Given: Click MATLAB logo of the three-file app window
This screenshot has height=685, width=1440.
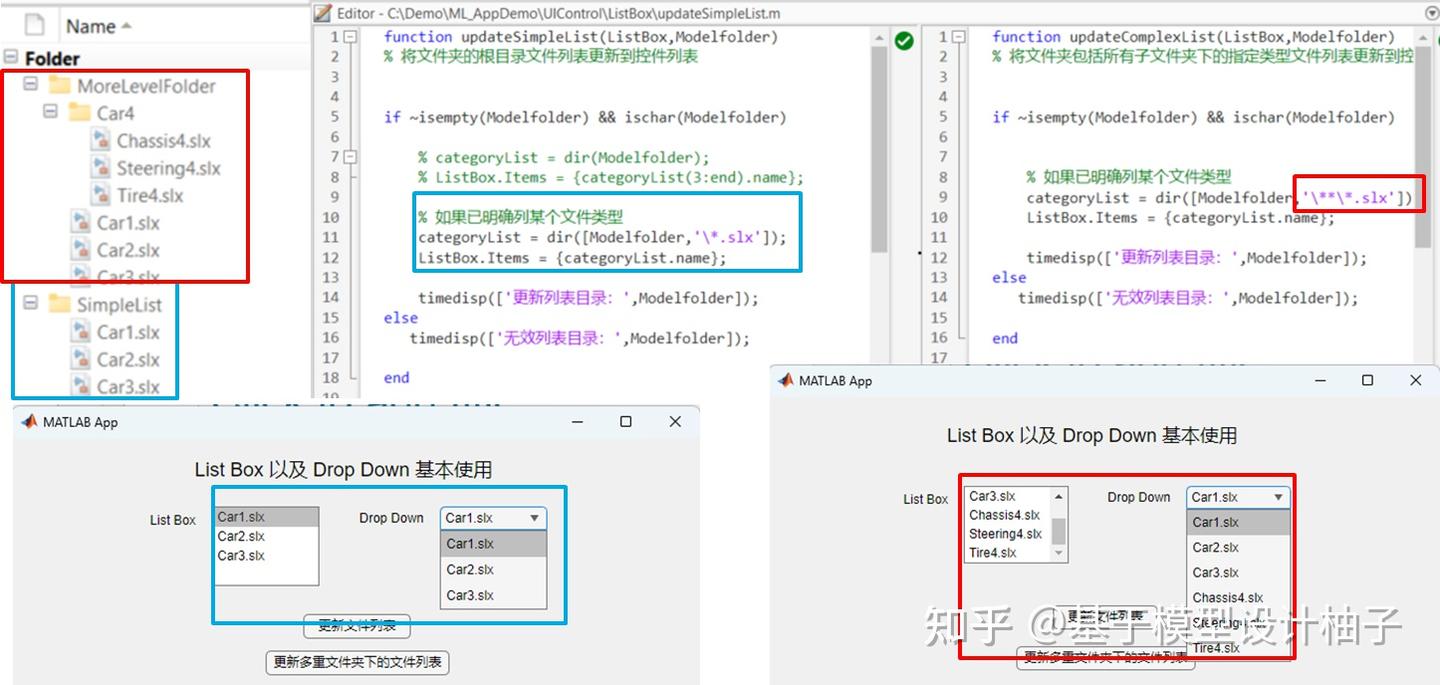Looking at the screenshot, I should click(29, 421).
